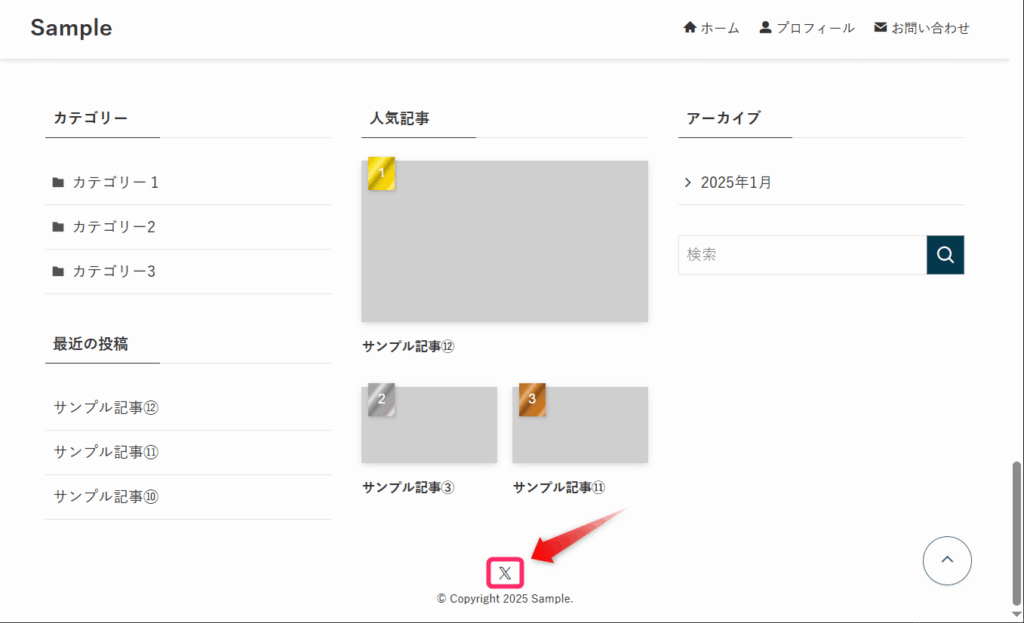1024x623 pixels.
Task: Click the gold rank 1 badge
Action: pyautogui.click(x=381, y=174)
